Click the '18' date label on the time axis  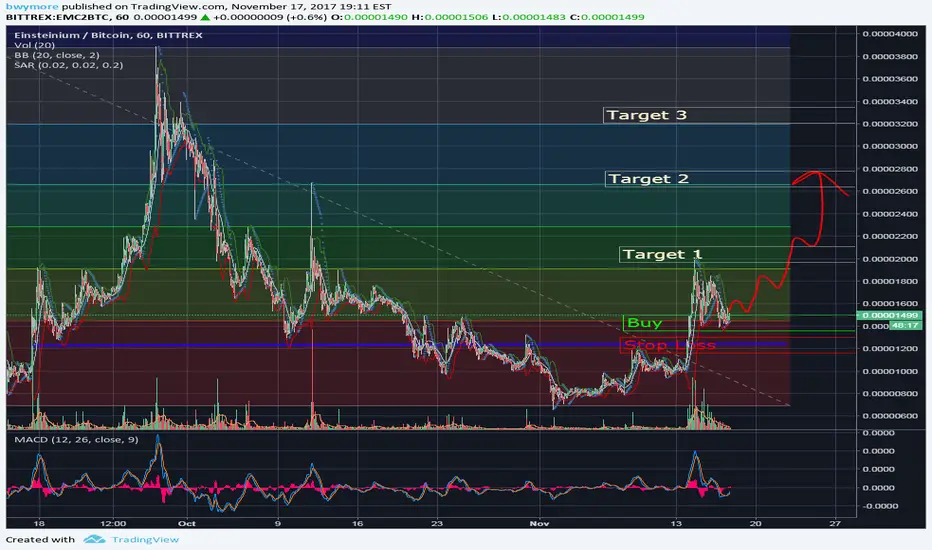39,523
